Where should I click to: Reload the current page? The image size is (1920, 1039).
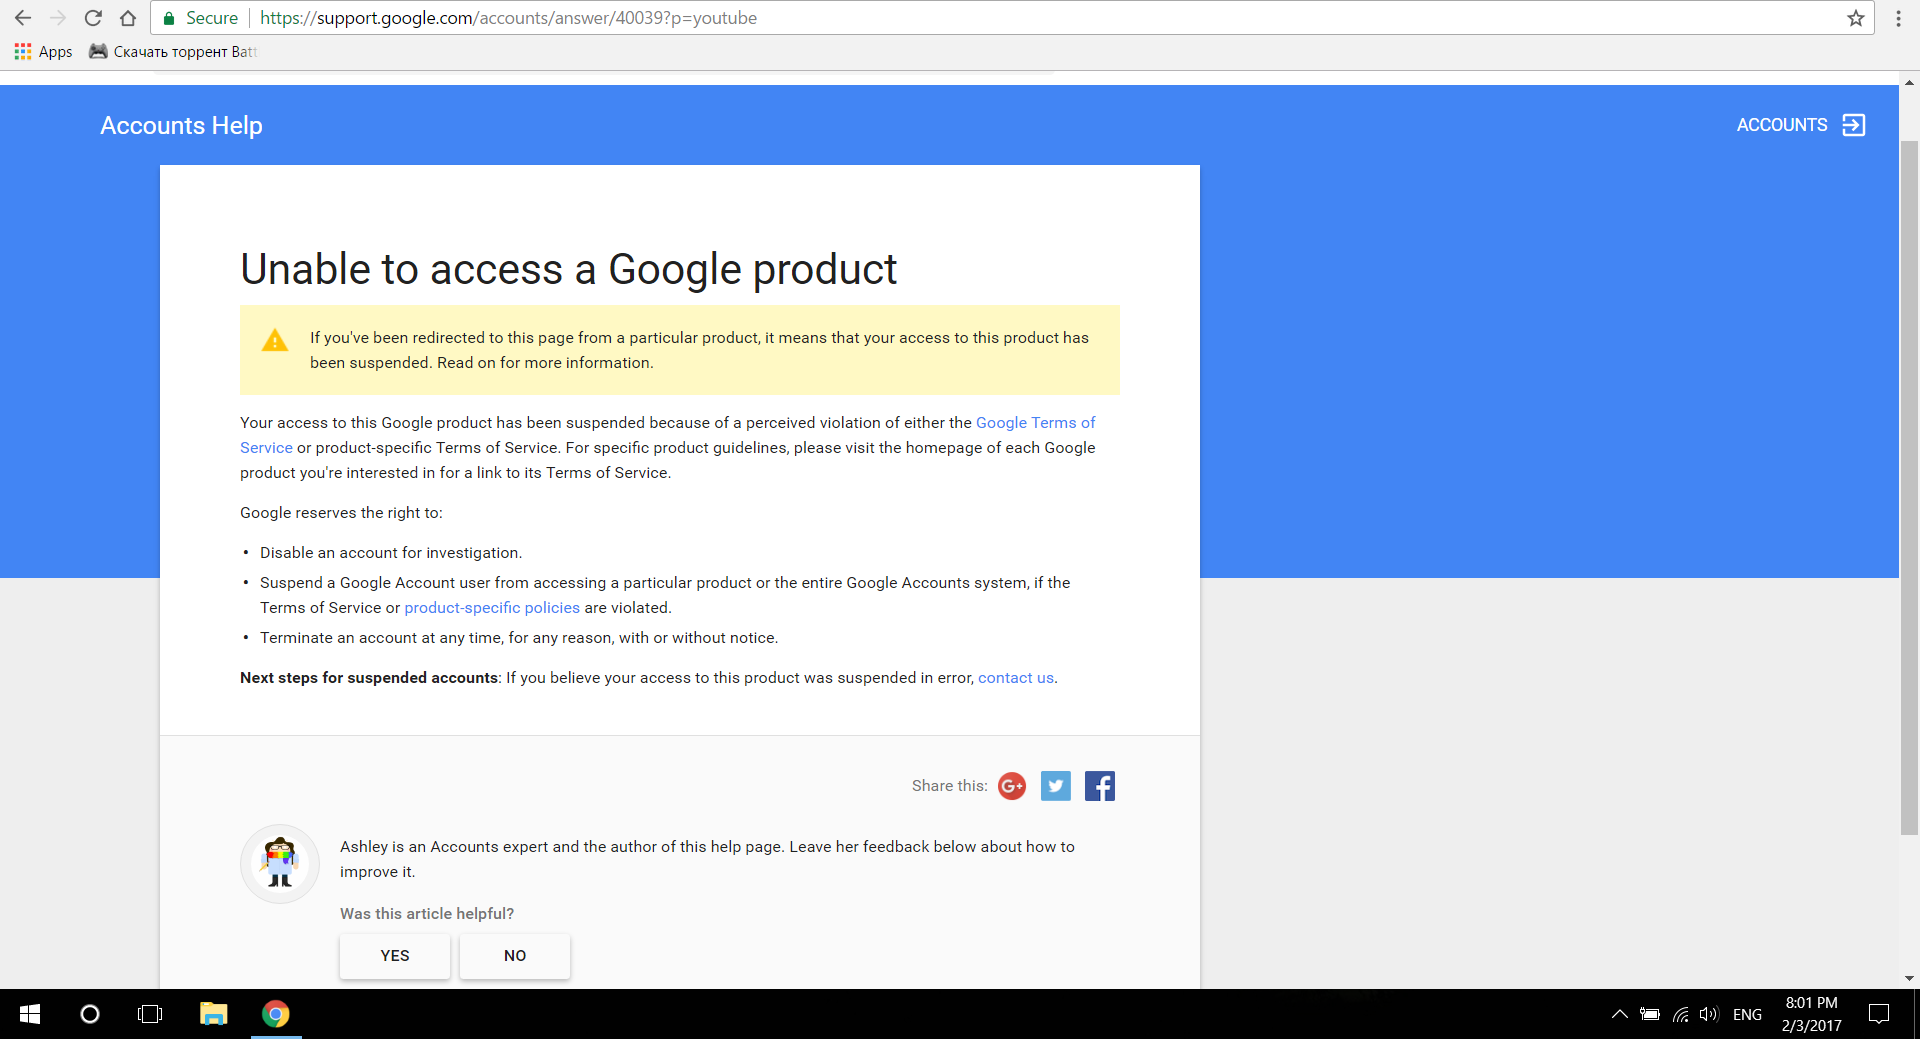pos(93,18)
